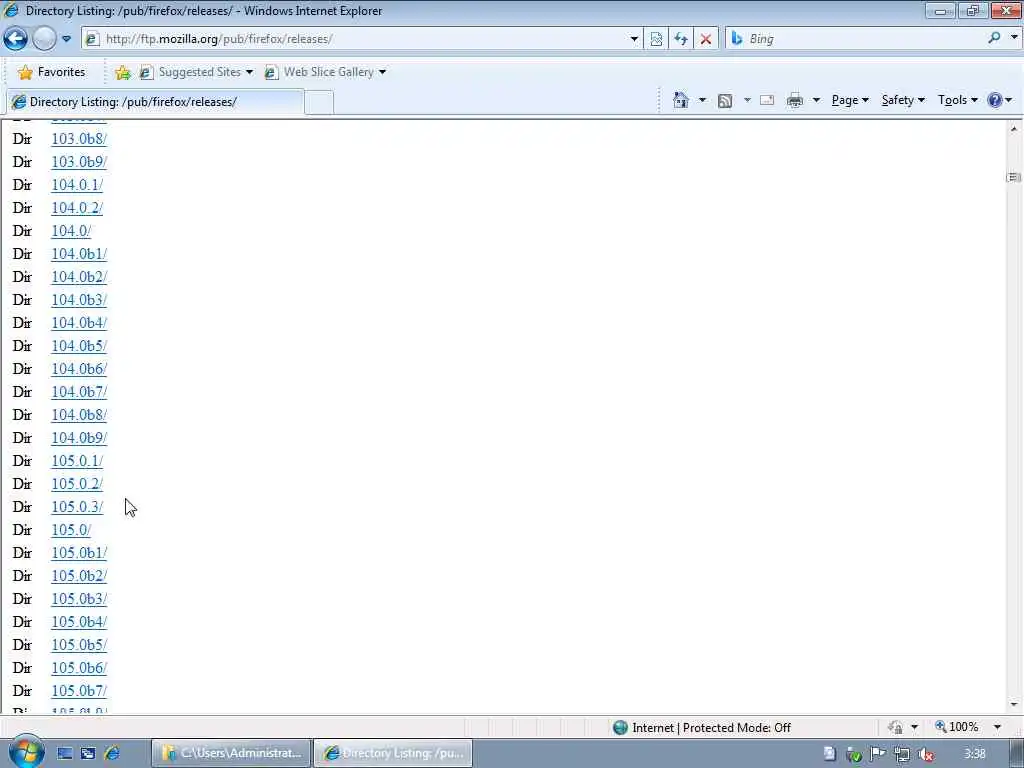Click the Action Center flag icon
The image size is (1024, 768).
coord(878,754)
